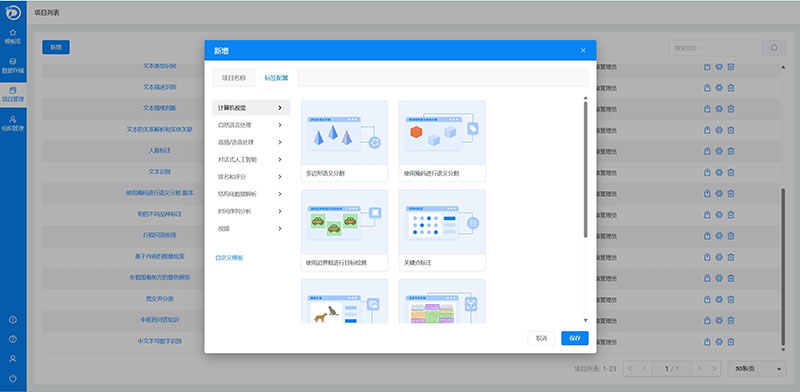The image size is (800, 392).
Task: Expand the 视频 category chevron
Action: pos(280,229)
